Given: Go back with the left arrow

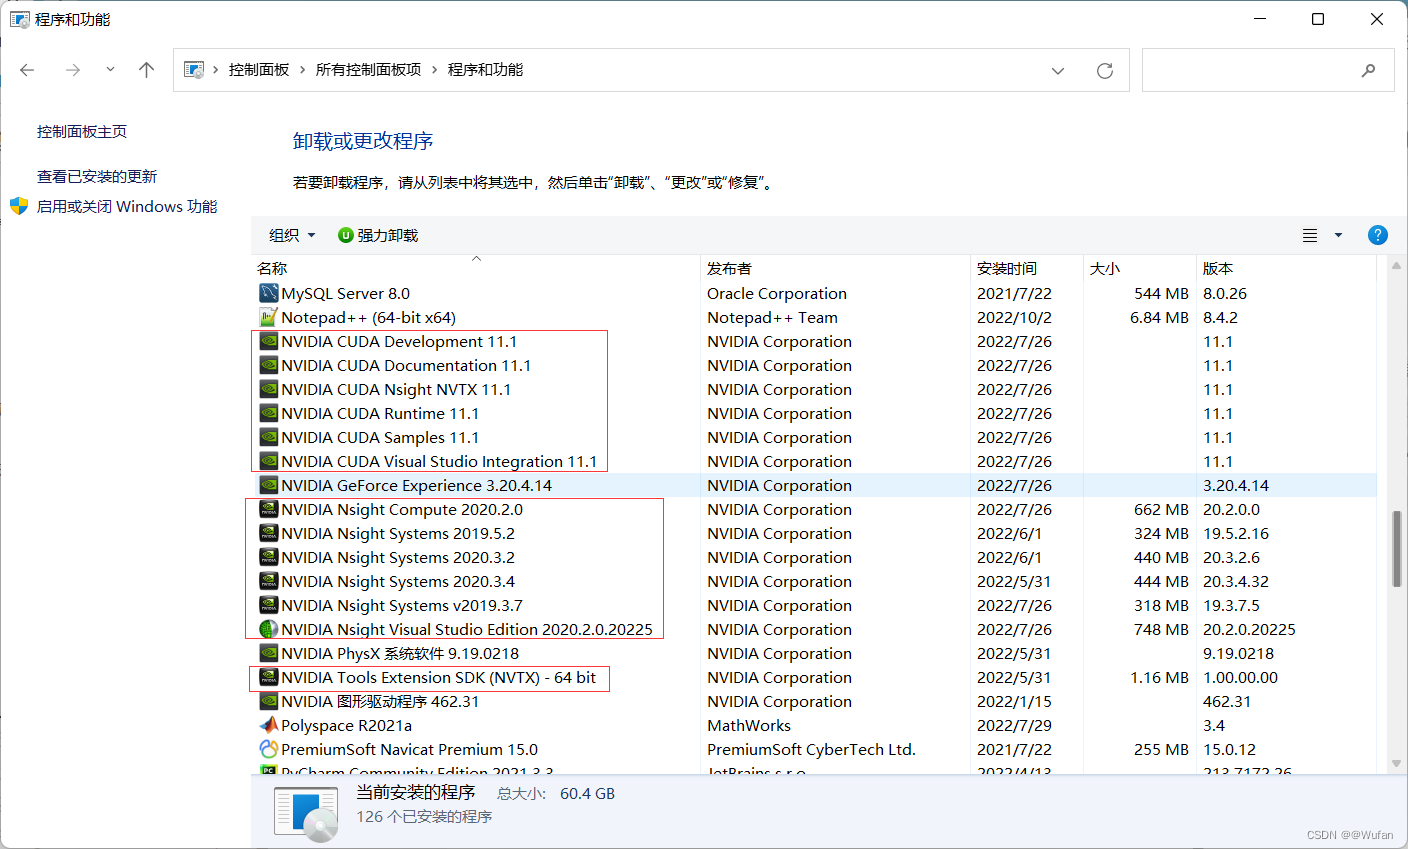Looking at the screenshot, I should (27, 70).
